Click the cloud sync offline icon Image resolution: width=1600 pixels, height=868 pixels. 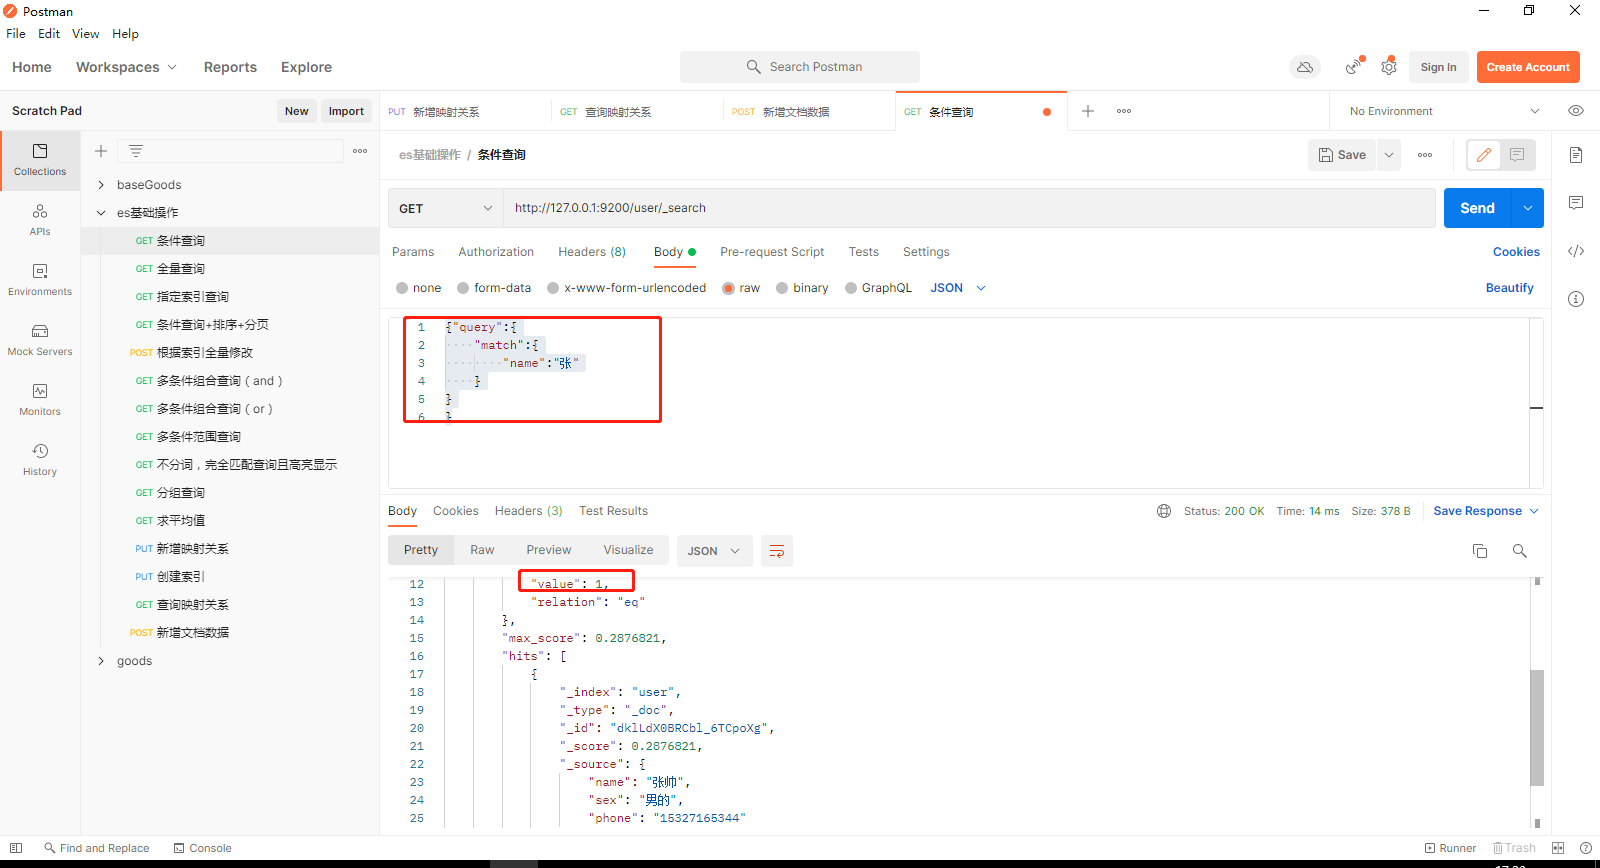point(1305,67)
